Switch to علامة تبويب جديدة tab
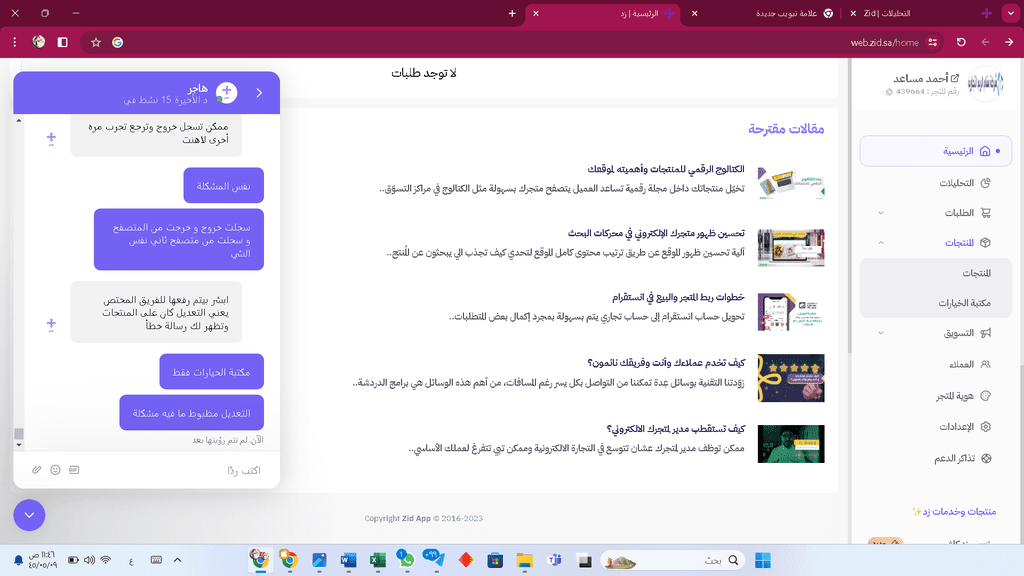The height and width of the screenshot is (576, 1024). [x=786, y=13]
